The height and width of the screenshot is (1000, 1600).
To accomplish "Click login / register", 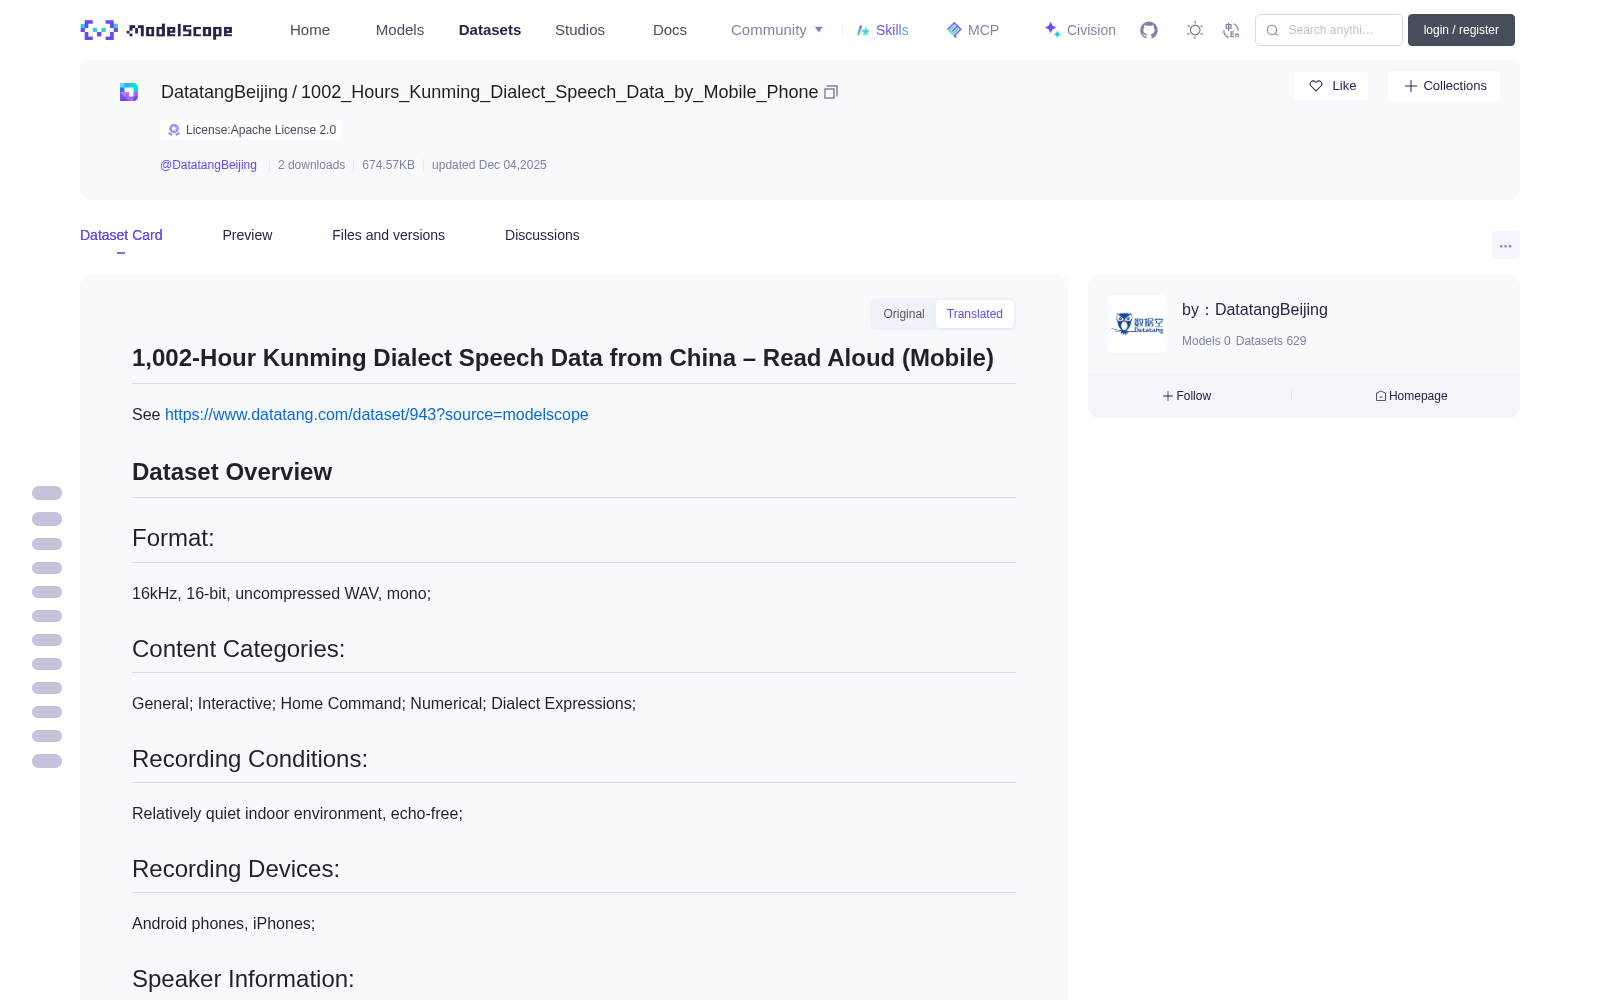I will point(1461,30).
